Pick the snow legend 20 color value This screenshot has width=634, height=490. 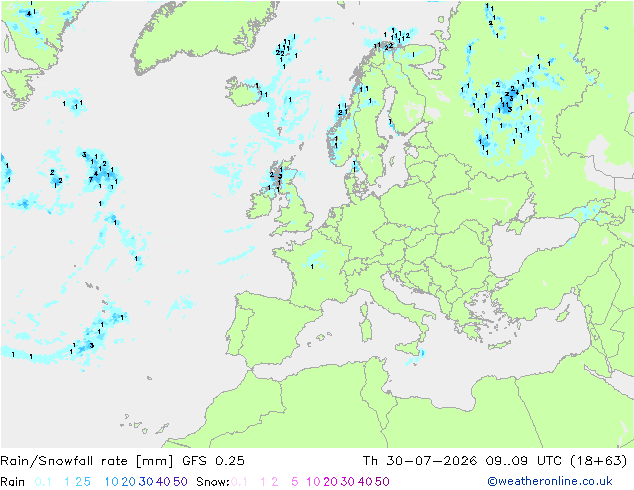(330, 482)
